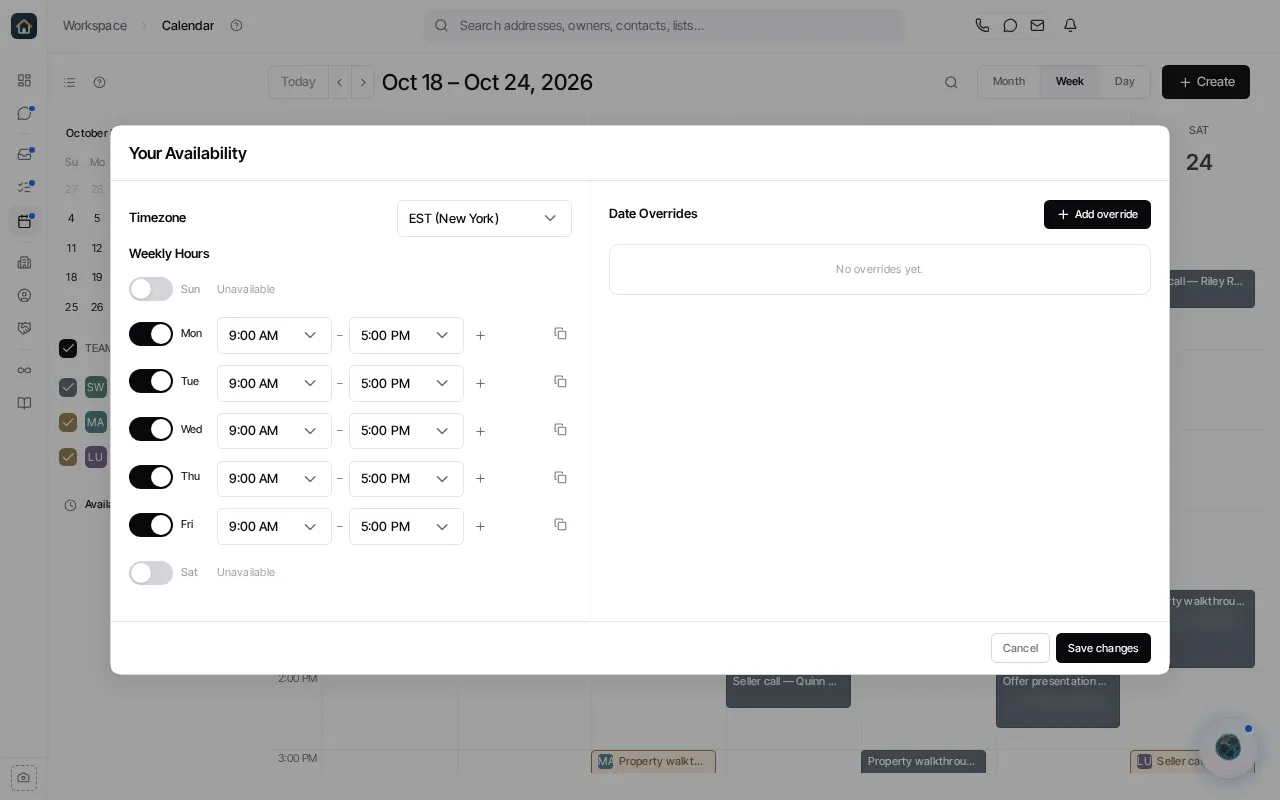
Task: Open Tuesday end time dropdown
Action: [406, 383]
